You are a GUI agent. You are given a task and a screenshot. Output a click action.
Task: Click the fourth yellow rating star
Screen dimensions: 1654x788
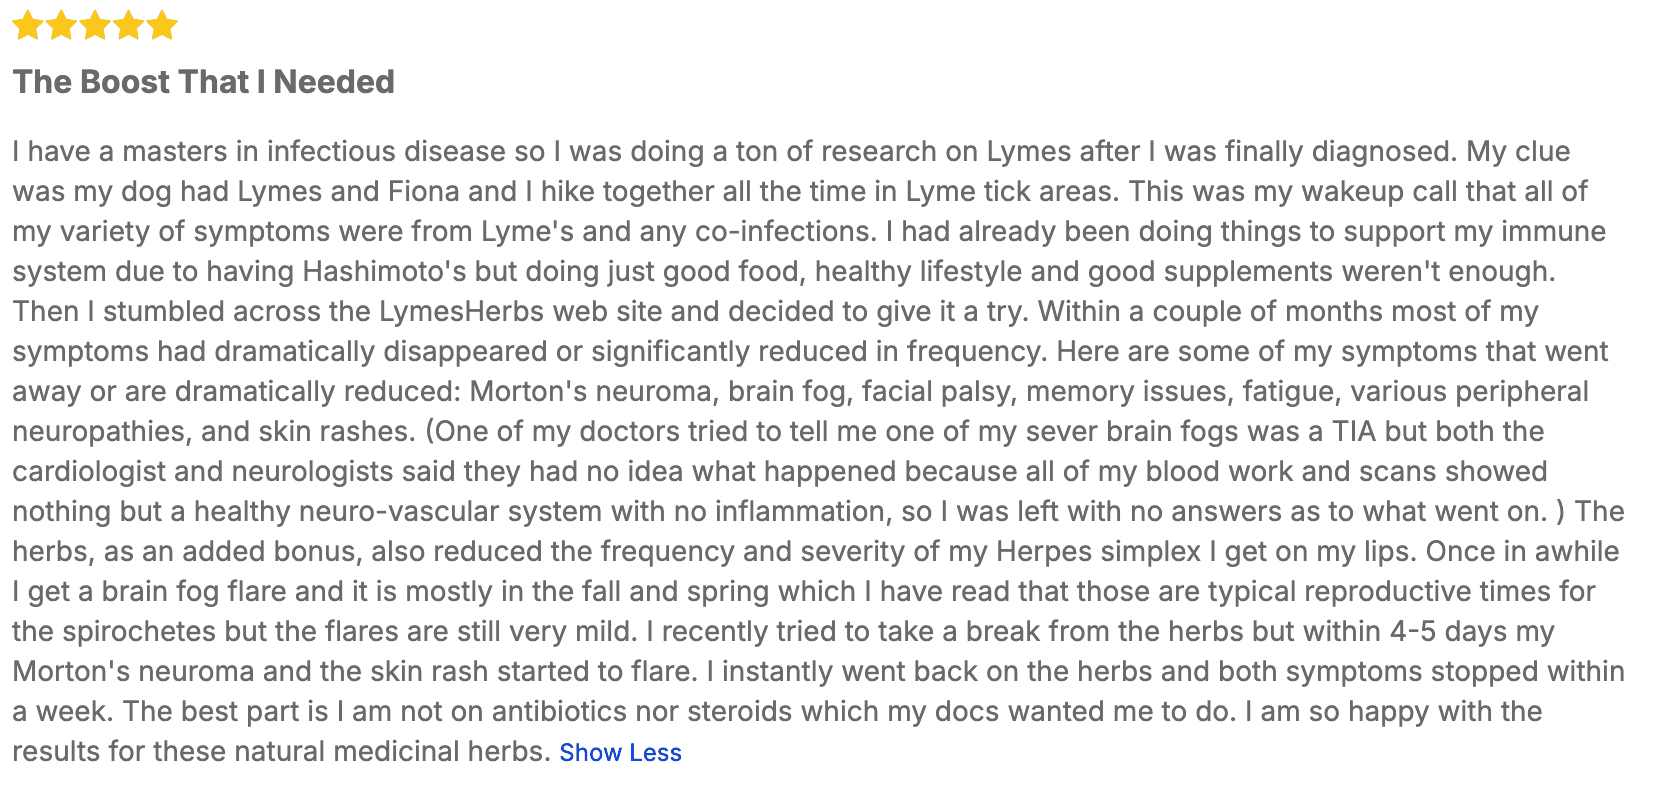pyautogui.click(x=128, y=25)
